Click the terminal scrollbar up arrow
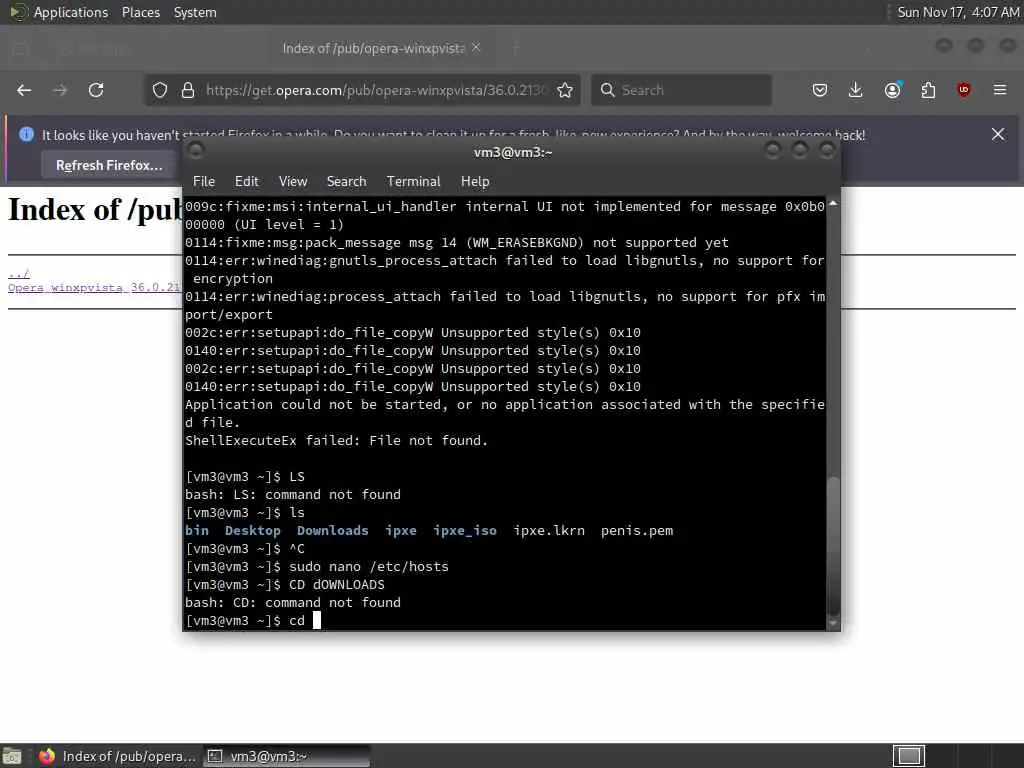 [x=833, y=204]
